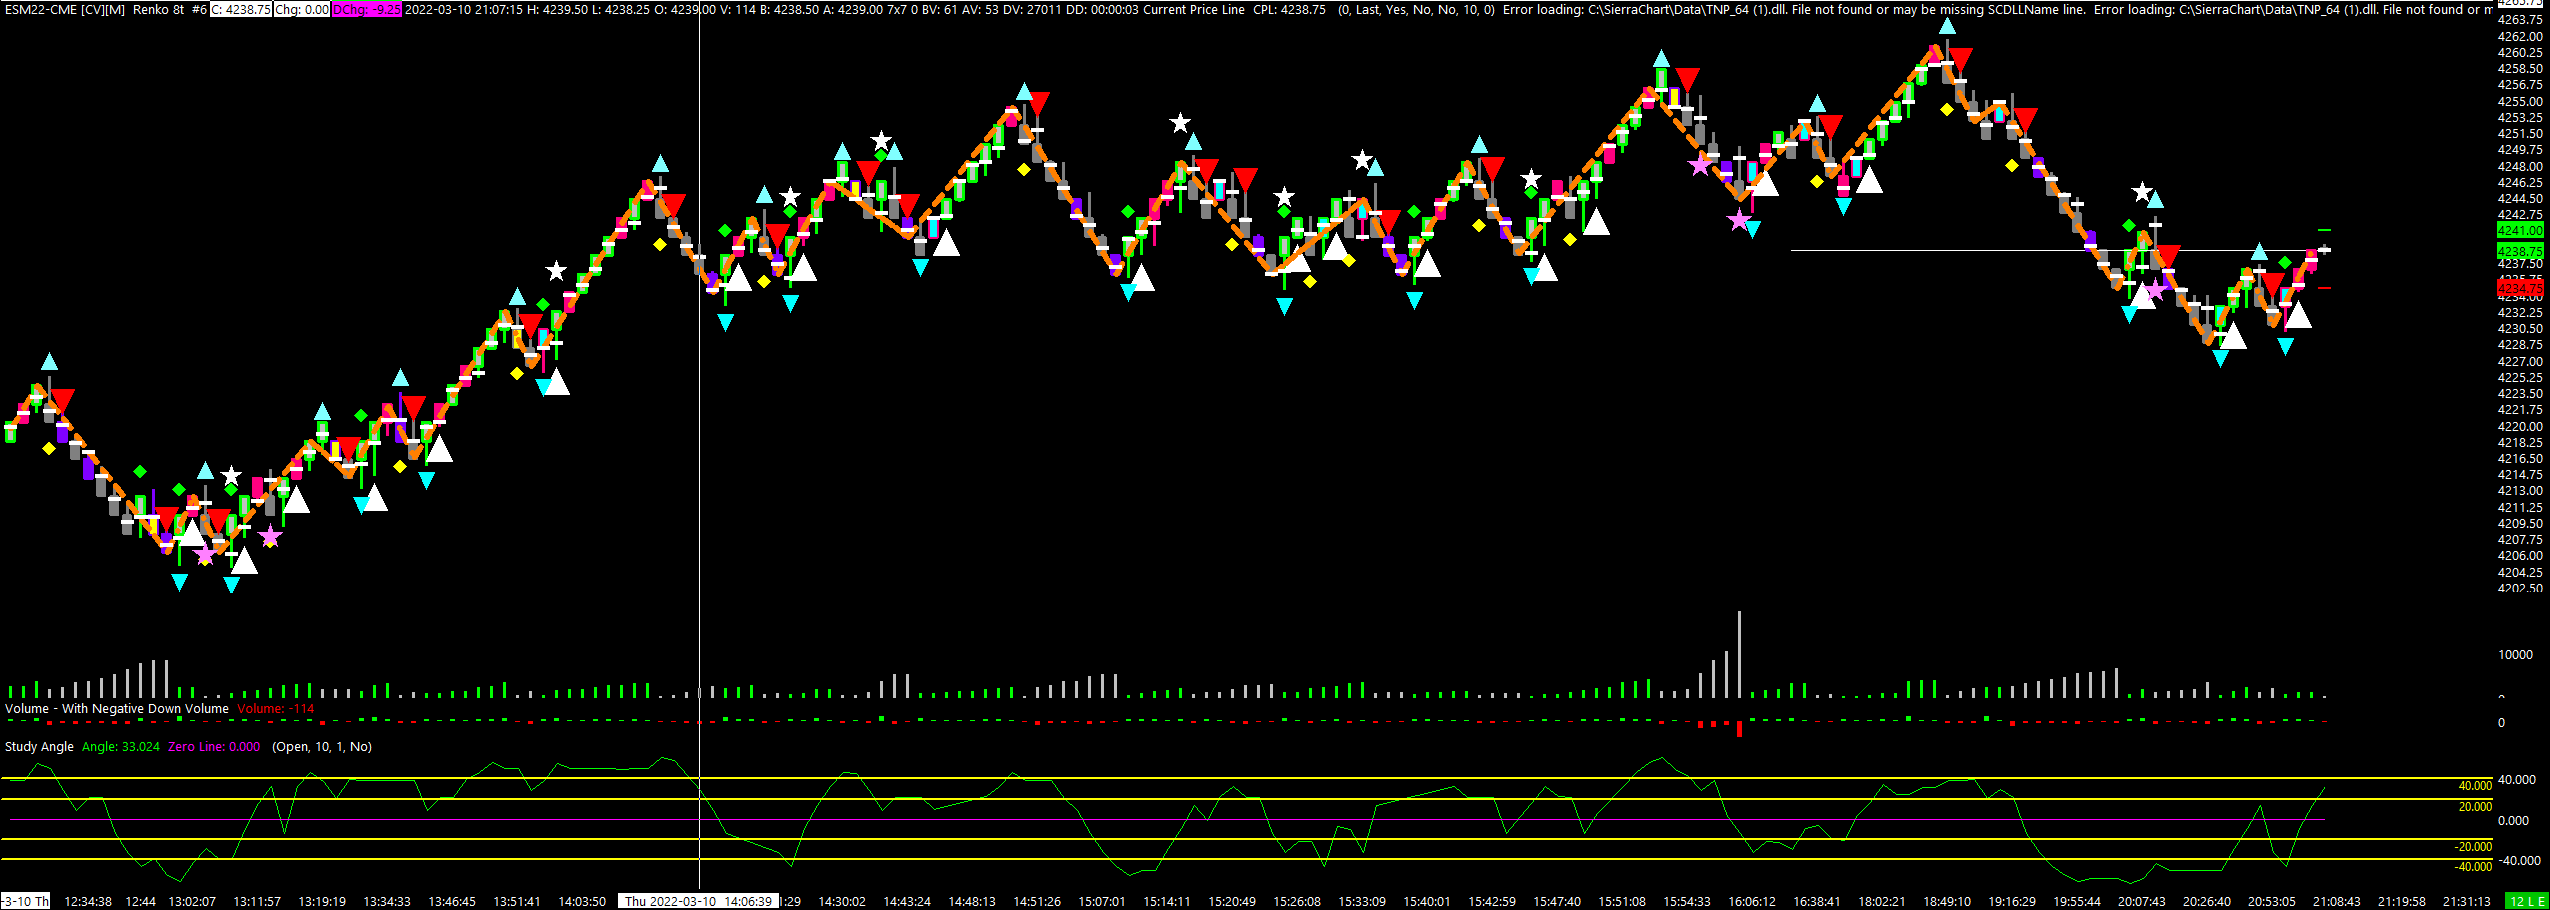Click the highlighted Thu 2022-03-10 14:06:39 crosshair label
The width and height of the screenshot is (2550, 910).
tap(699, 902)
